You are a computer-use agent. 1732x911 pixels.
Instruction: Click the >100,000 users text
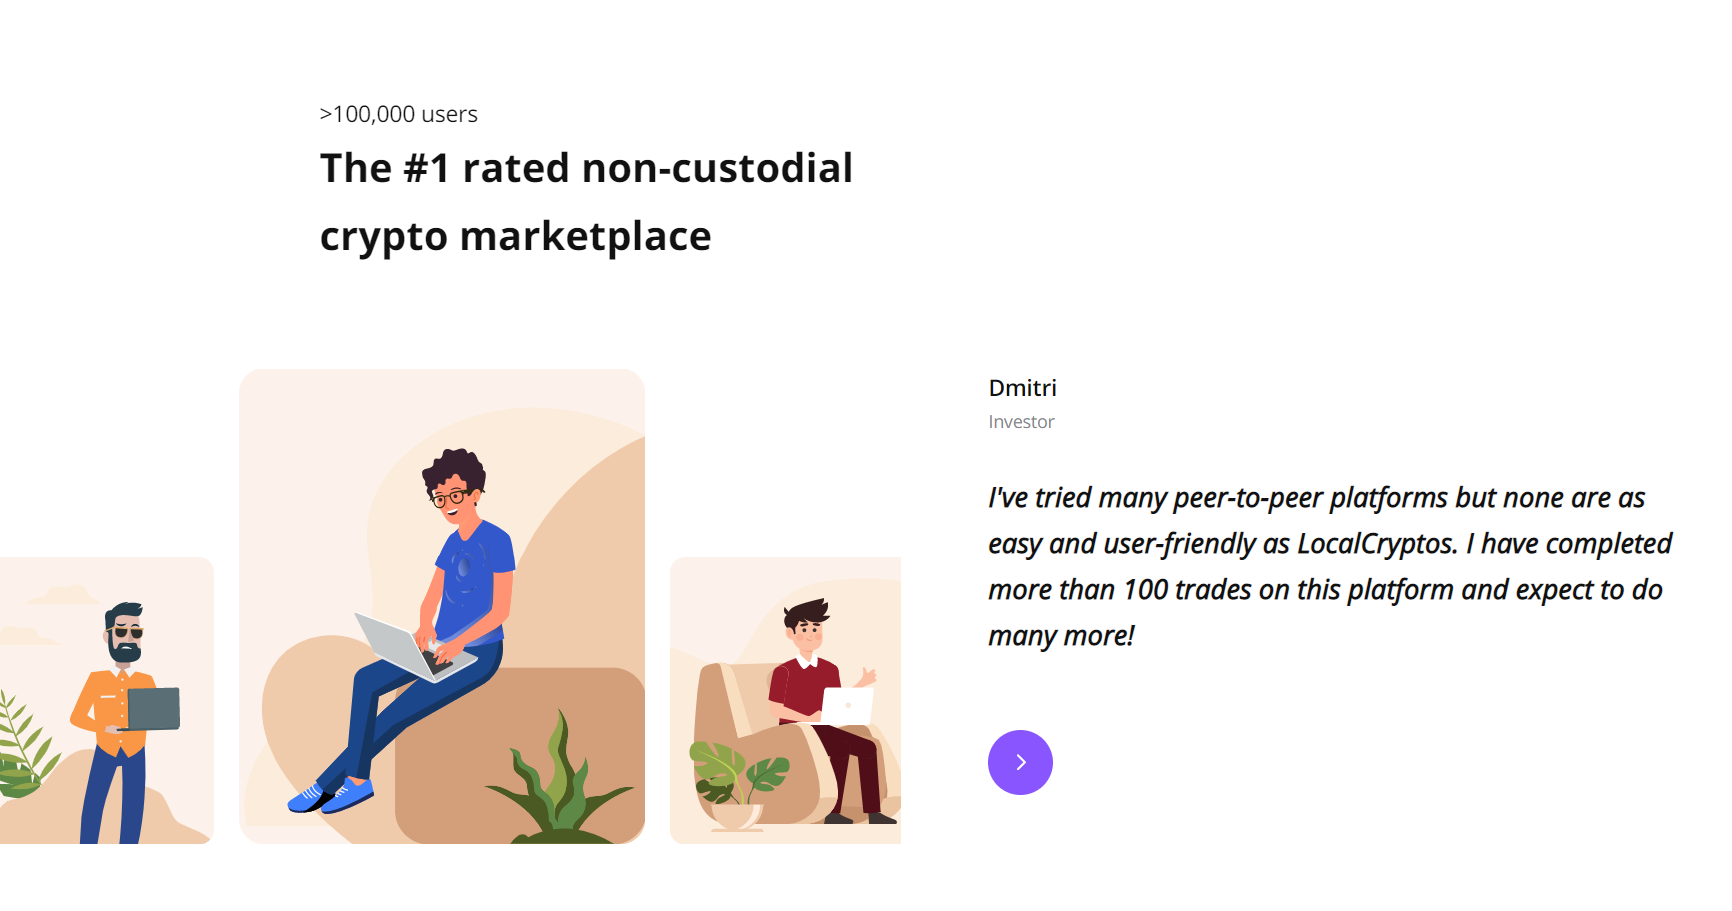click(x=398, y=114)
